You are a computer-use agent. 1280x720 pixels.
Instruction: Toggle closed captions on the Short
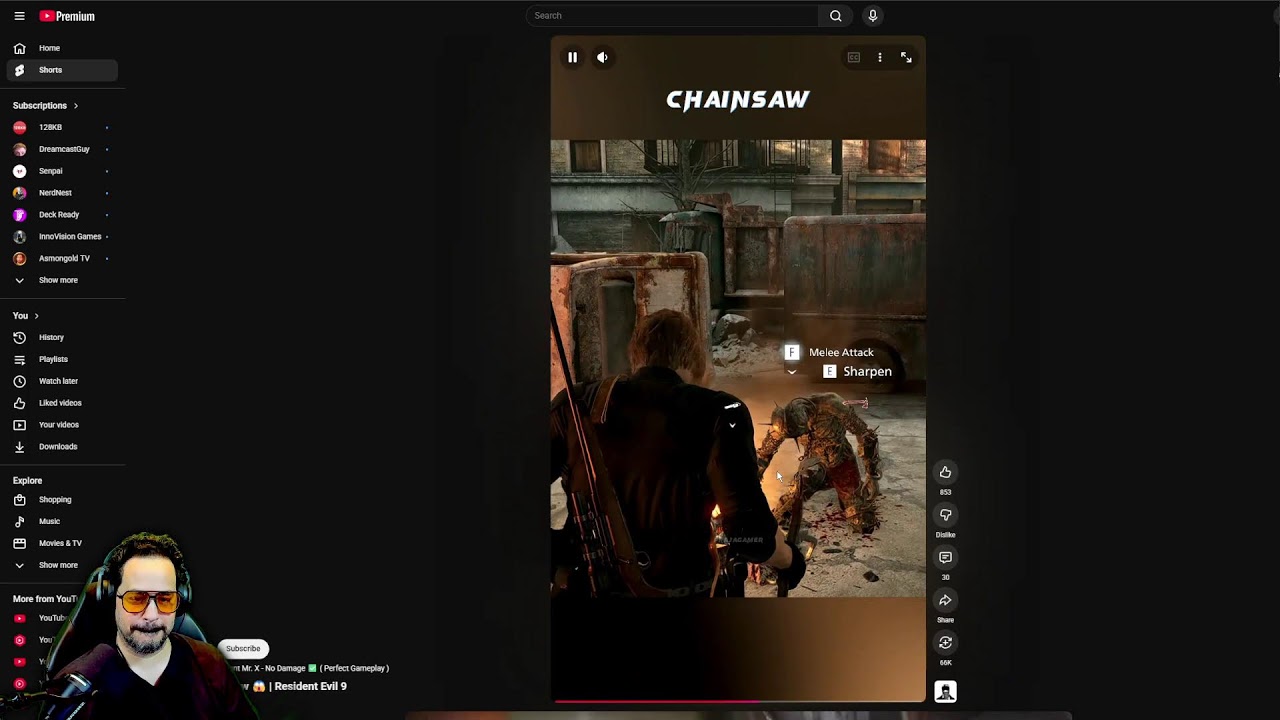pyautogui.click(x=854, y=58)
